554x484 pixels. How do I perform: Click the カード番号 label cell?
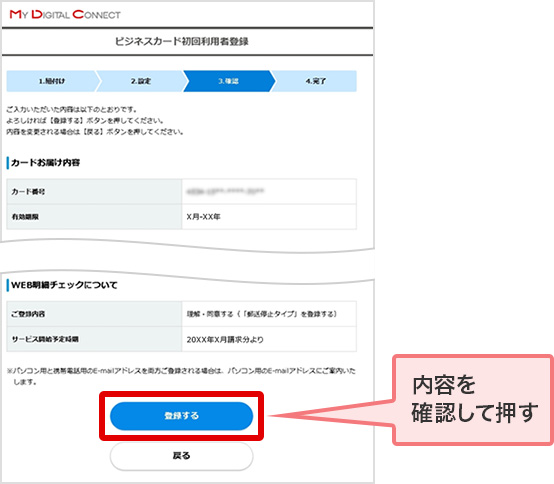(x=94, y=191)
